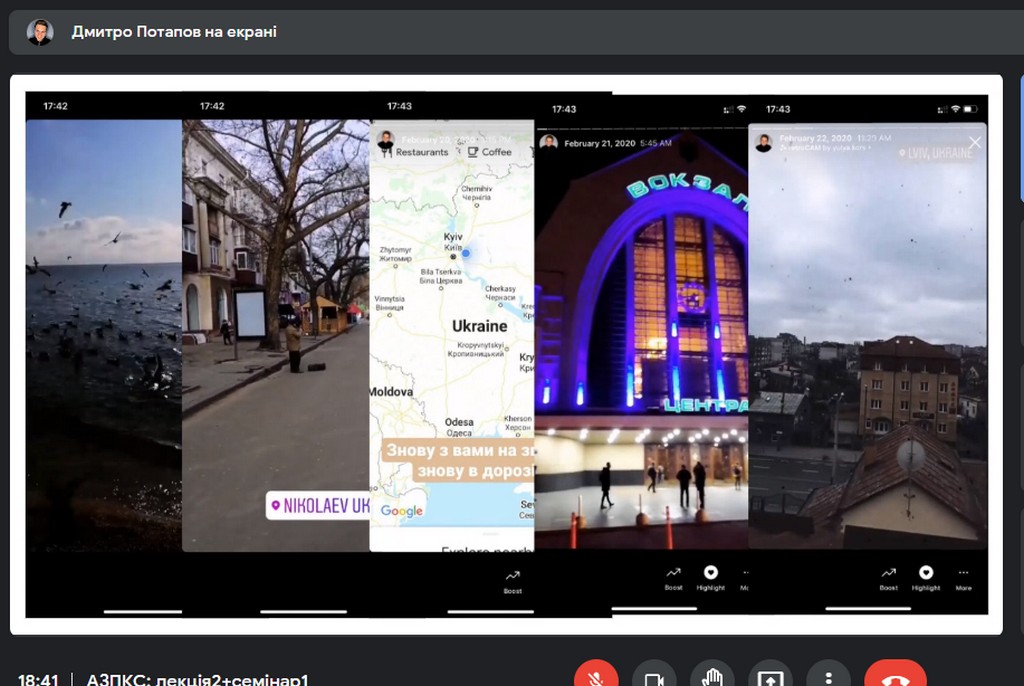Image resolution: width=1024 pixels, height=686 pixels.
Task: Click the presenter's avatar at top left
Action: 40,32
